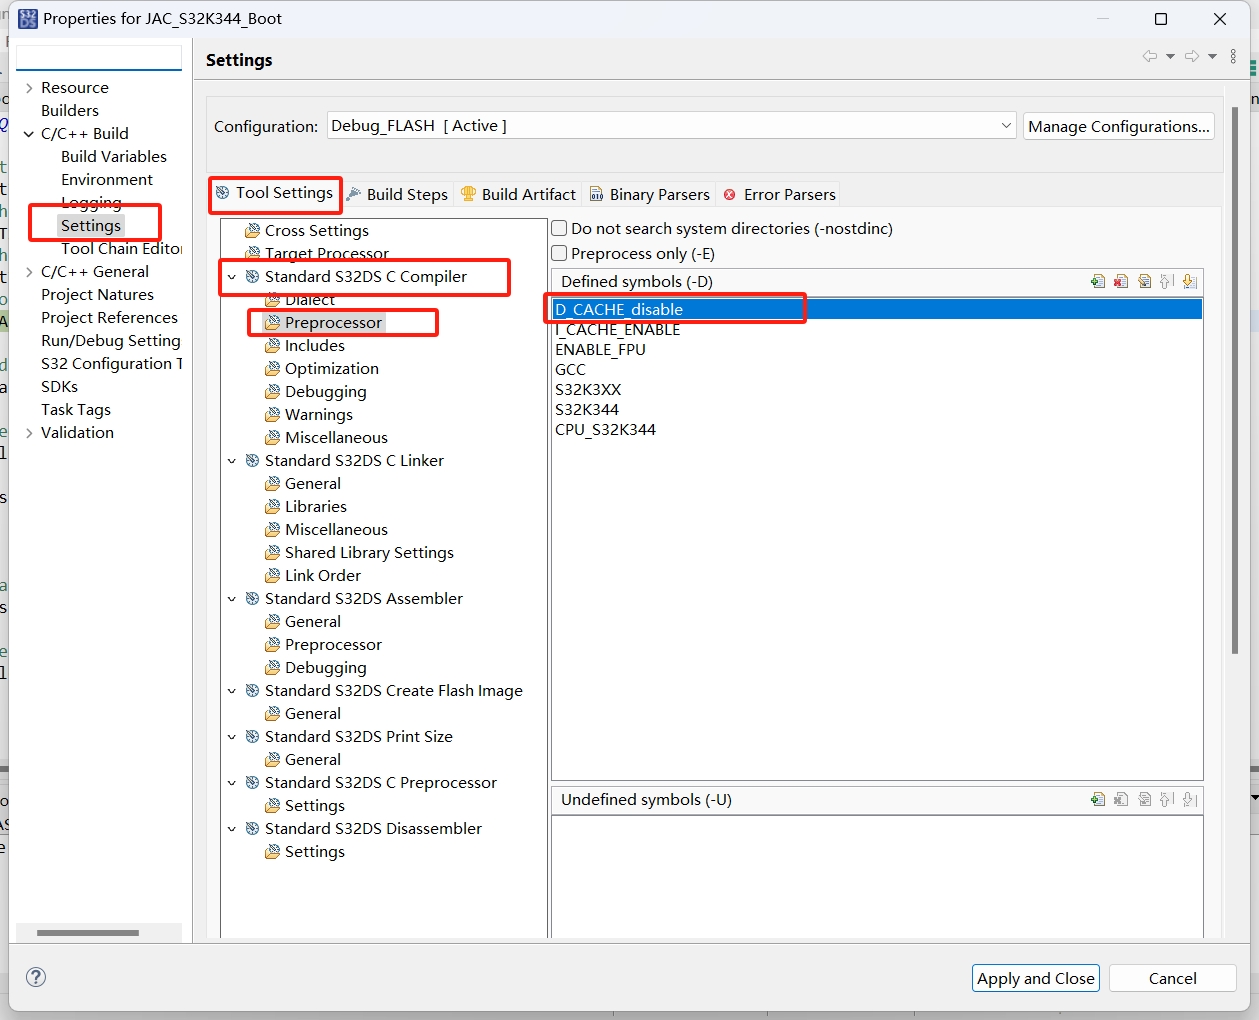Viewport: 1259px width, 1020px height.
Task: Click the Build Artifact trophy icon
Action: pyautogui.click(x=468, y=194)
